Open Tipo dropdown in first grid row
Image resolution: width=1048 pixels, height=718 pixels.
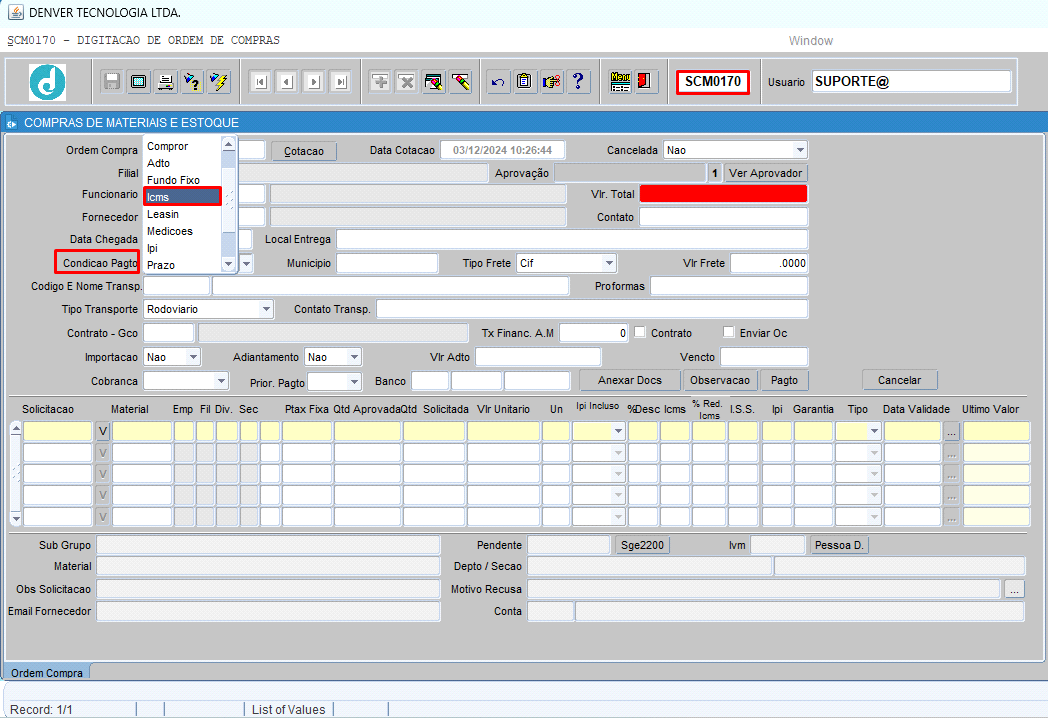874,431
